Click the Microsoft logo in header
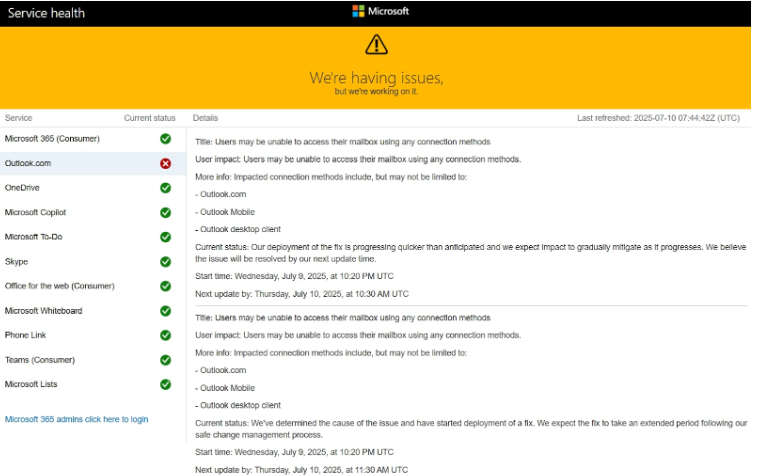This screenshot has width=761, height=475. [x=380, y=12]
